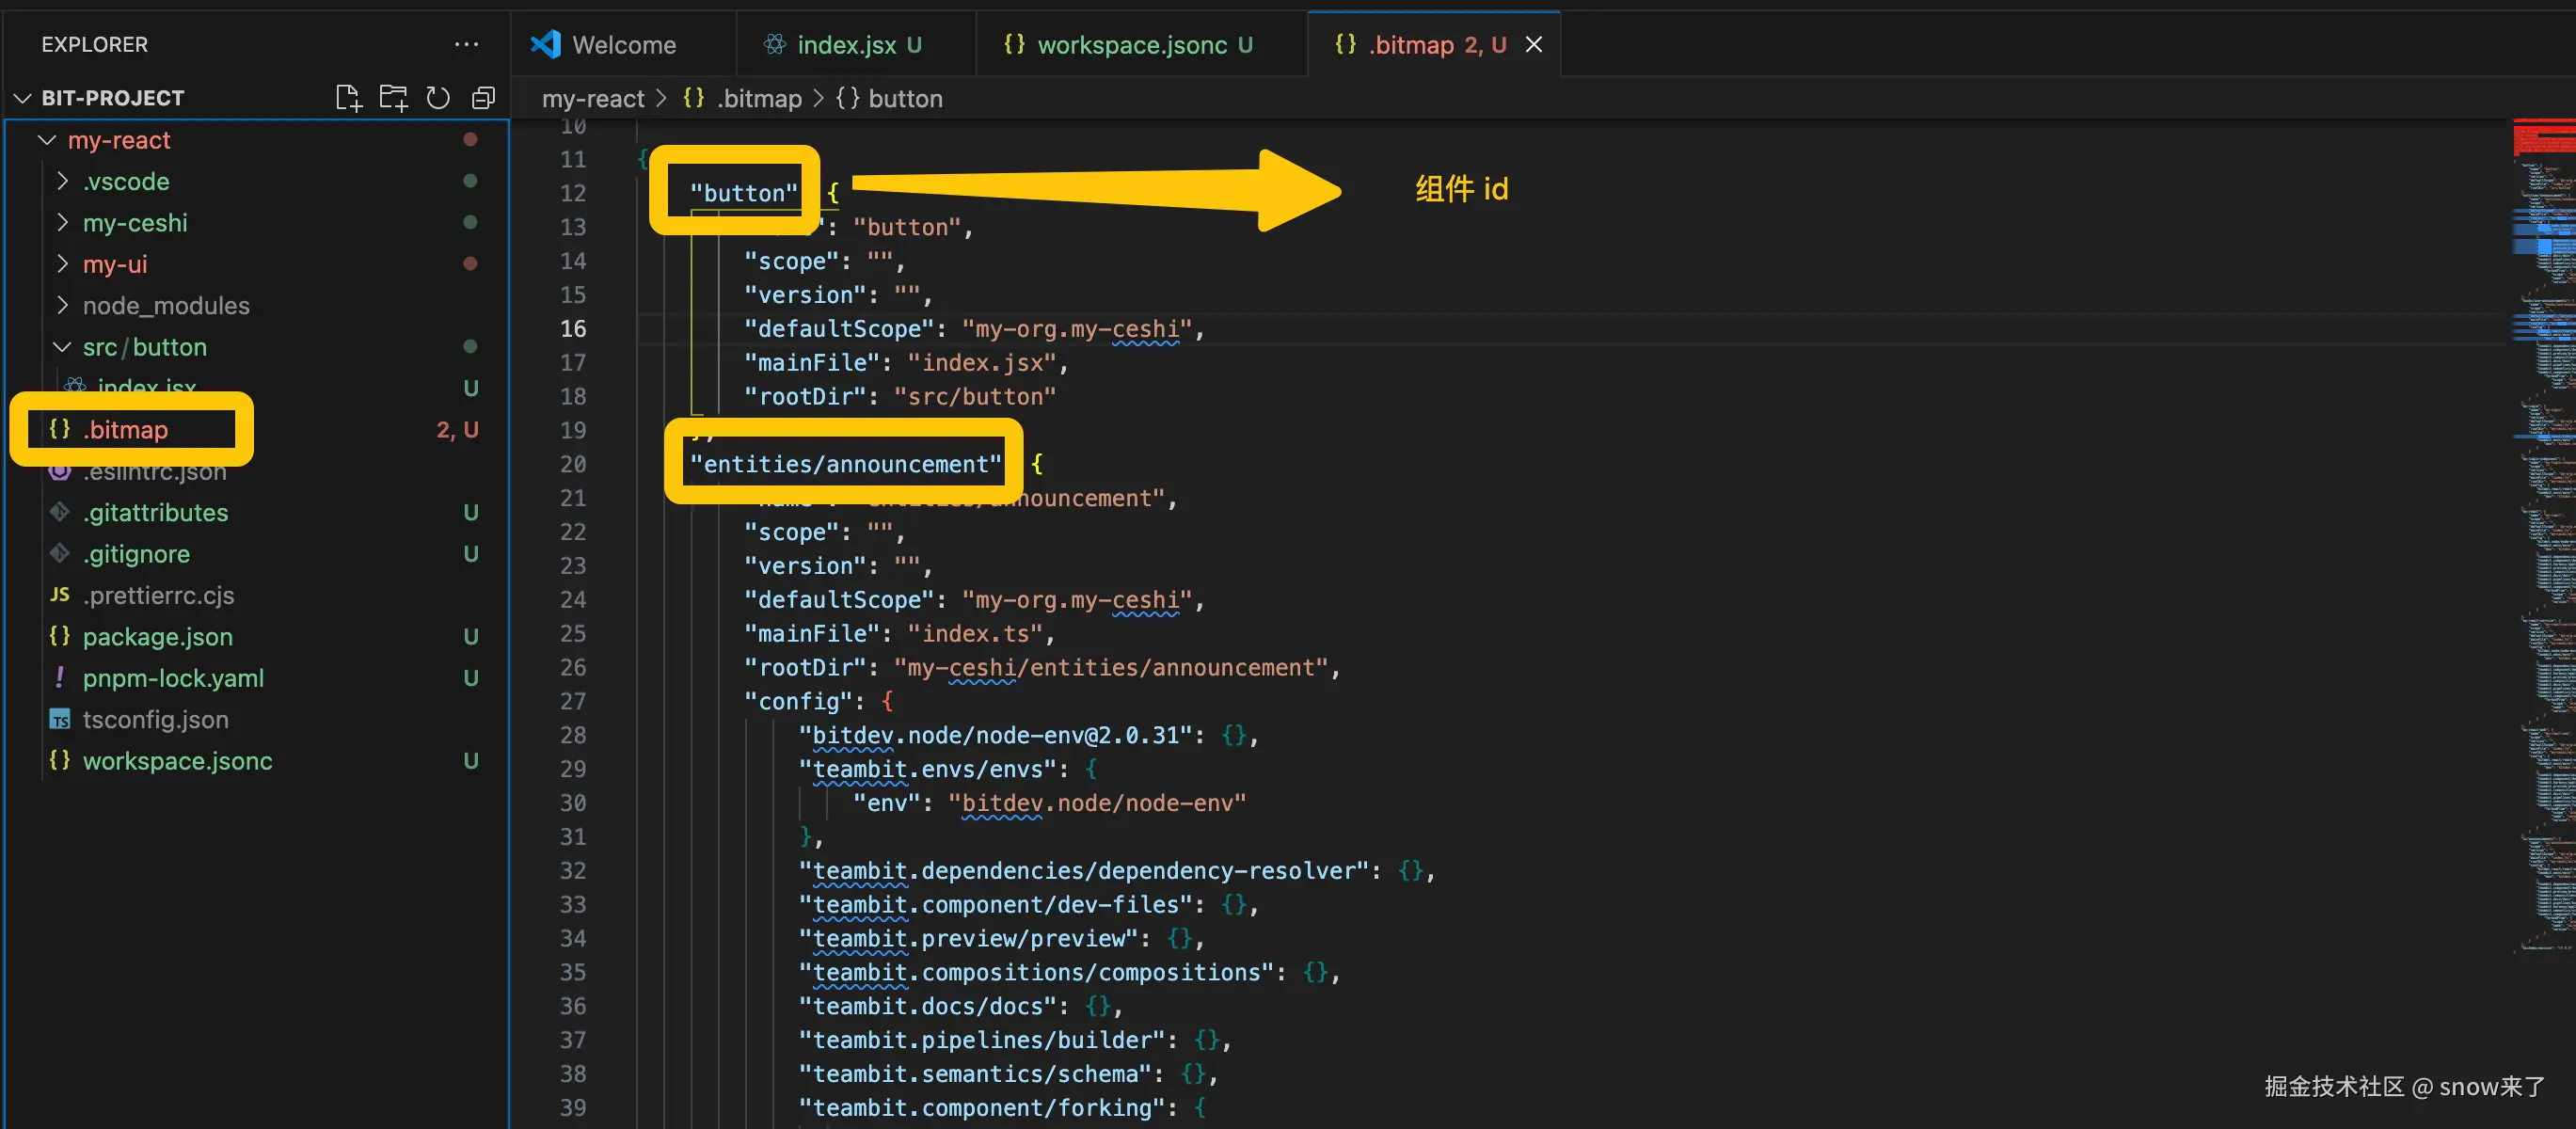Click the button breadcrumb symbol
The height and width of the screenshot is (1129, 2576).
point(904,99)
